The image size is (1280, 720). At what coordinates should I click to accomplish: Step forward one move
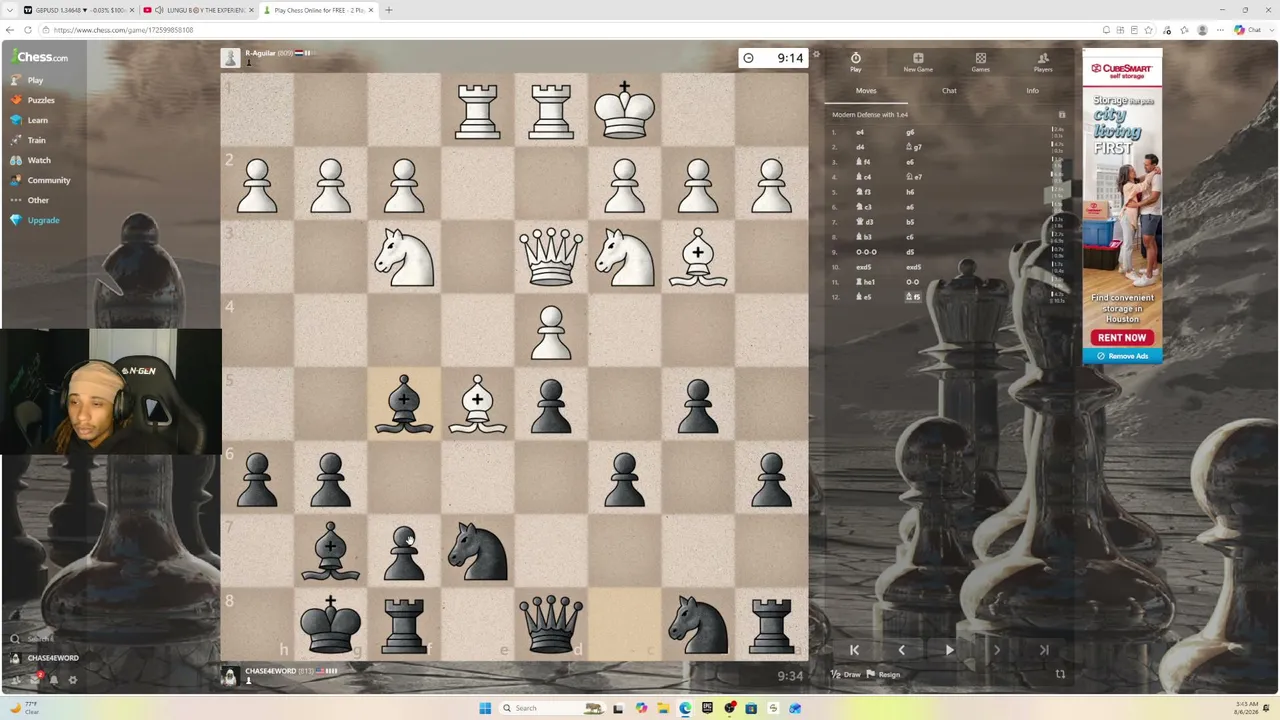tap(997, 650)
